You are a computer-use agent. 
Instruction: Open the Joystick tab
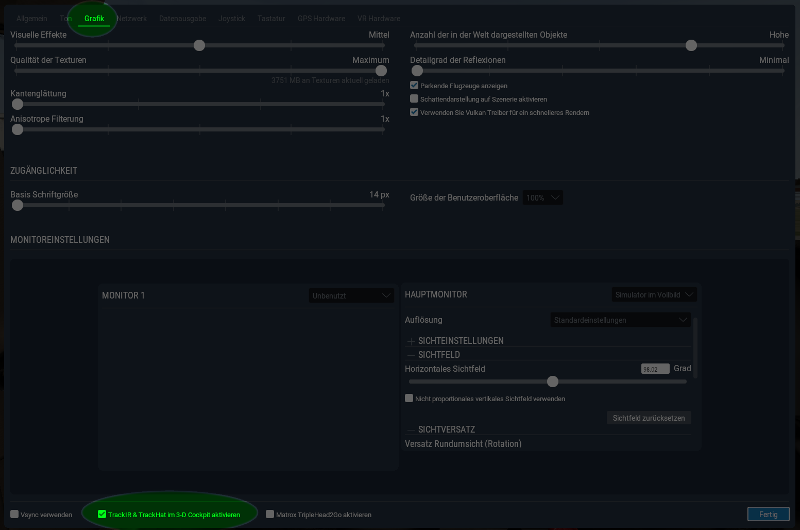tap(231, 18)
